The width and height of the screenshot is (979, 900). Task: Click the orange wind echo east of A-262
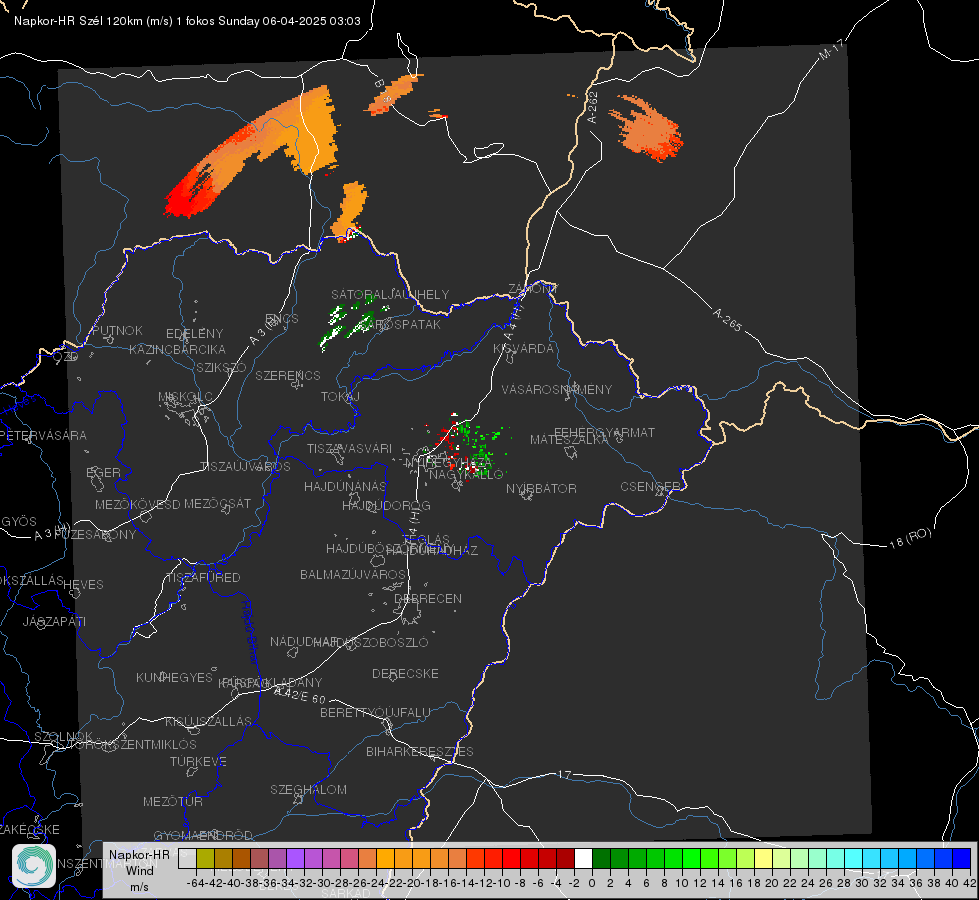(646, 128)
